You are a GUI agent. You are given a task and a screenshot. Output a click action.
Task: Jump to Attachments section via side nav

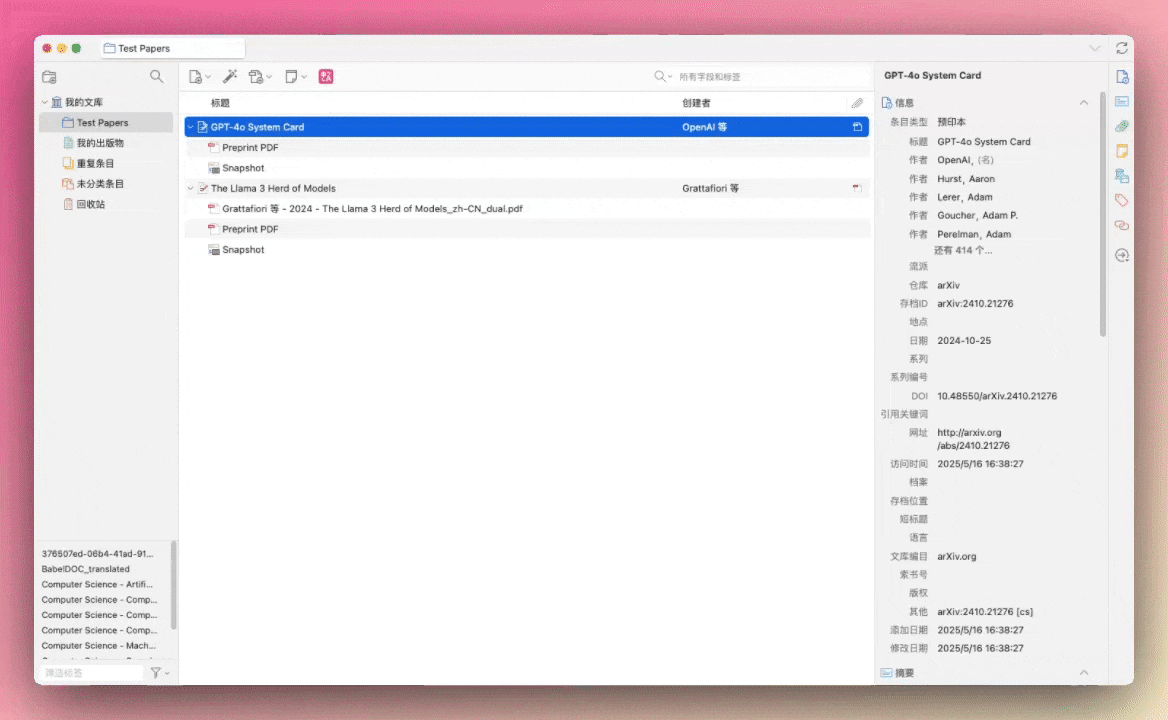[1122, 127]
